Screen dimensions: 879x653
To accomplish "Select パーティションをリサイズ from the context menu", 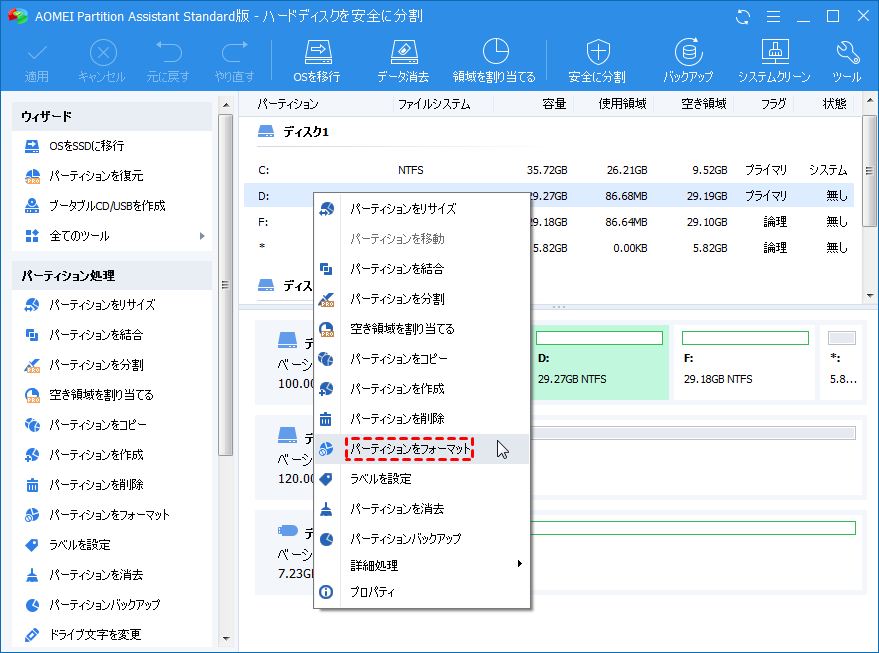I will pyautogui.click(x=422, y=209).
